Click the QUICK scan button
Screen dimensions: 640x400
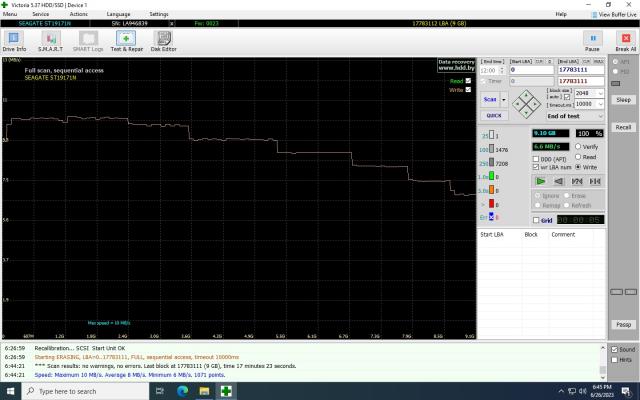[x=493, y=115]
